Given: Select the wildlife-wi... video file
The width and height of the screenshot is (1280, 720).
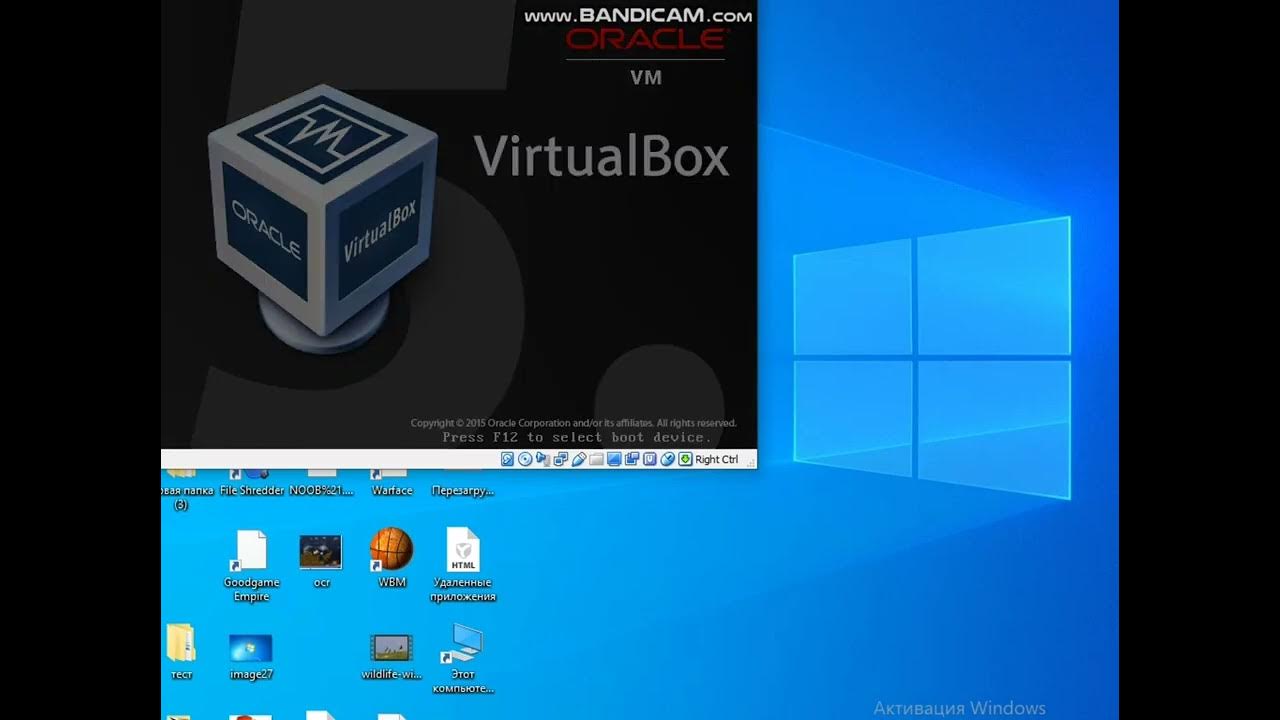Looking at the screenshot, I should click(392, 656).
